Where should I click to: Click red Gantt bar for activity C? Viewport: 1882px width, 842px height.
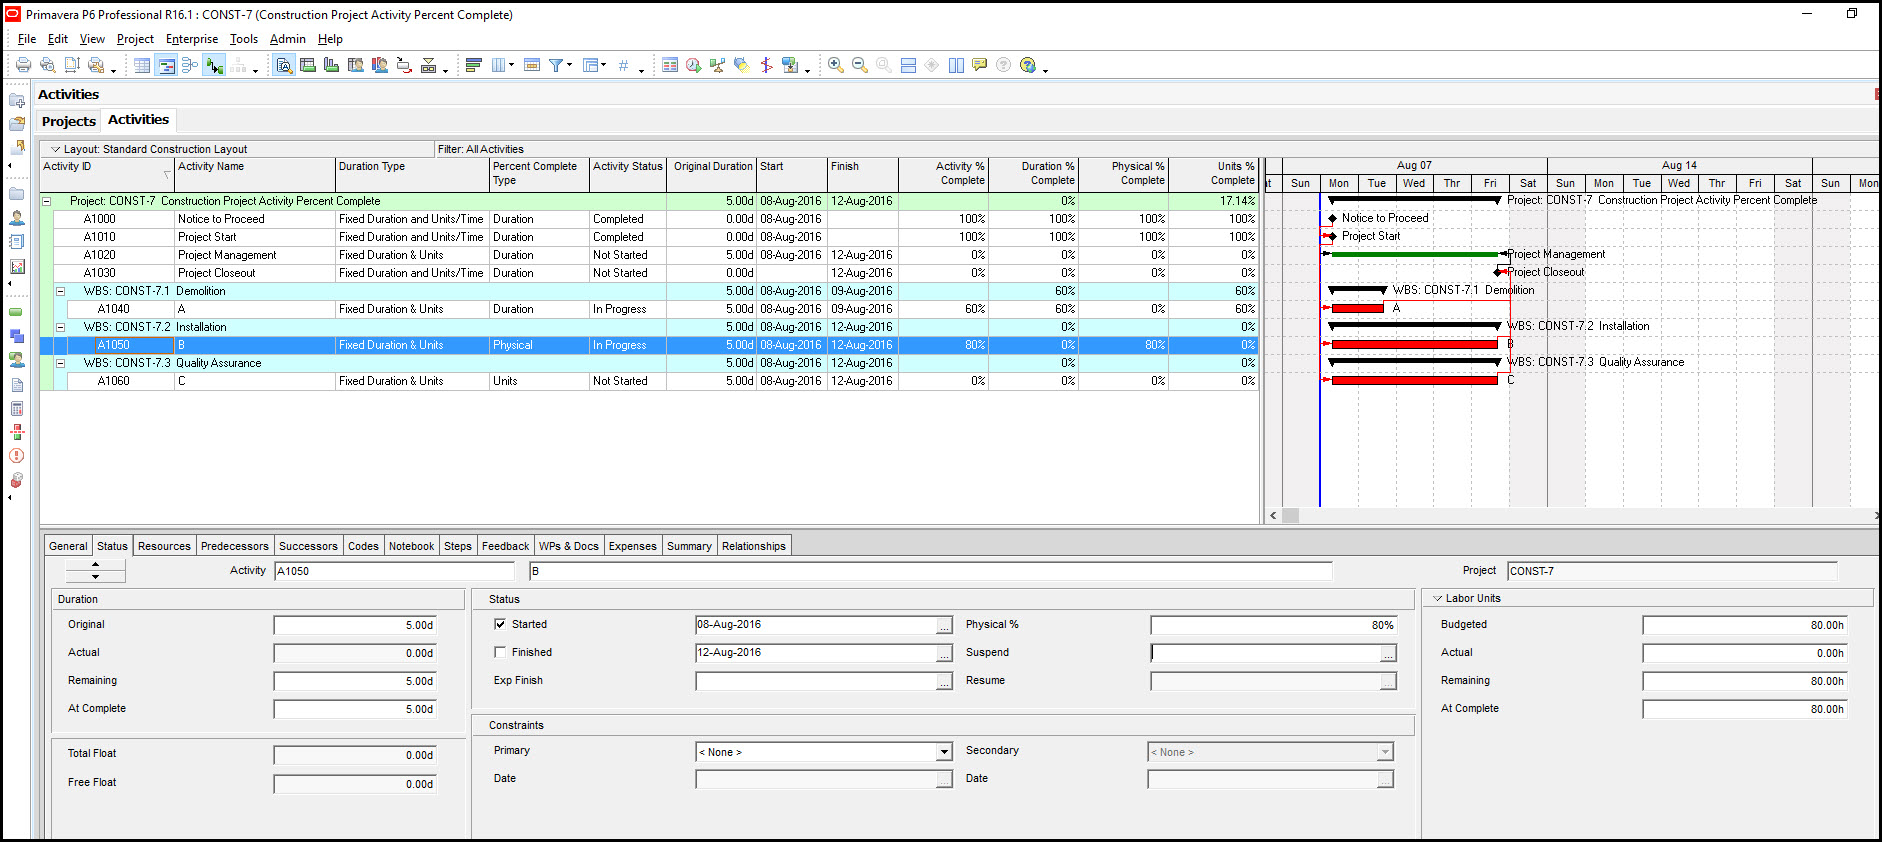click(x=1414, y=380)
